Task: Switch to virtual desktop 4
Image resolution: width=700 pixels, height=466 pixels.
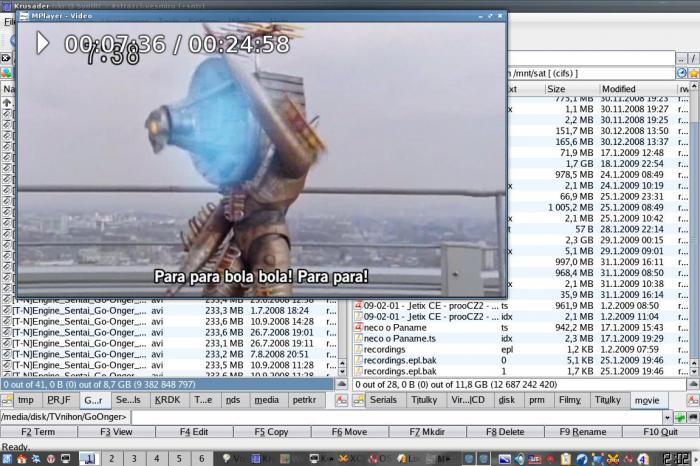Action: (157, 458)
